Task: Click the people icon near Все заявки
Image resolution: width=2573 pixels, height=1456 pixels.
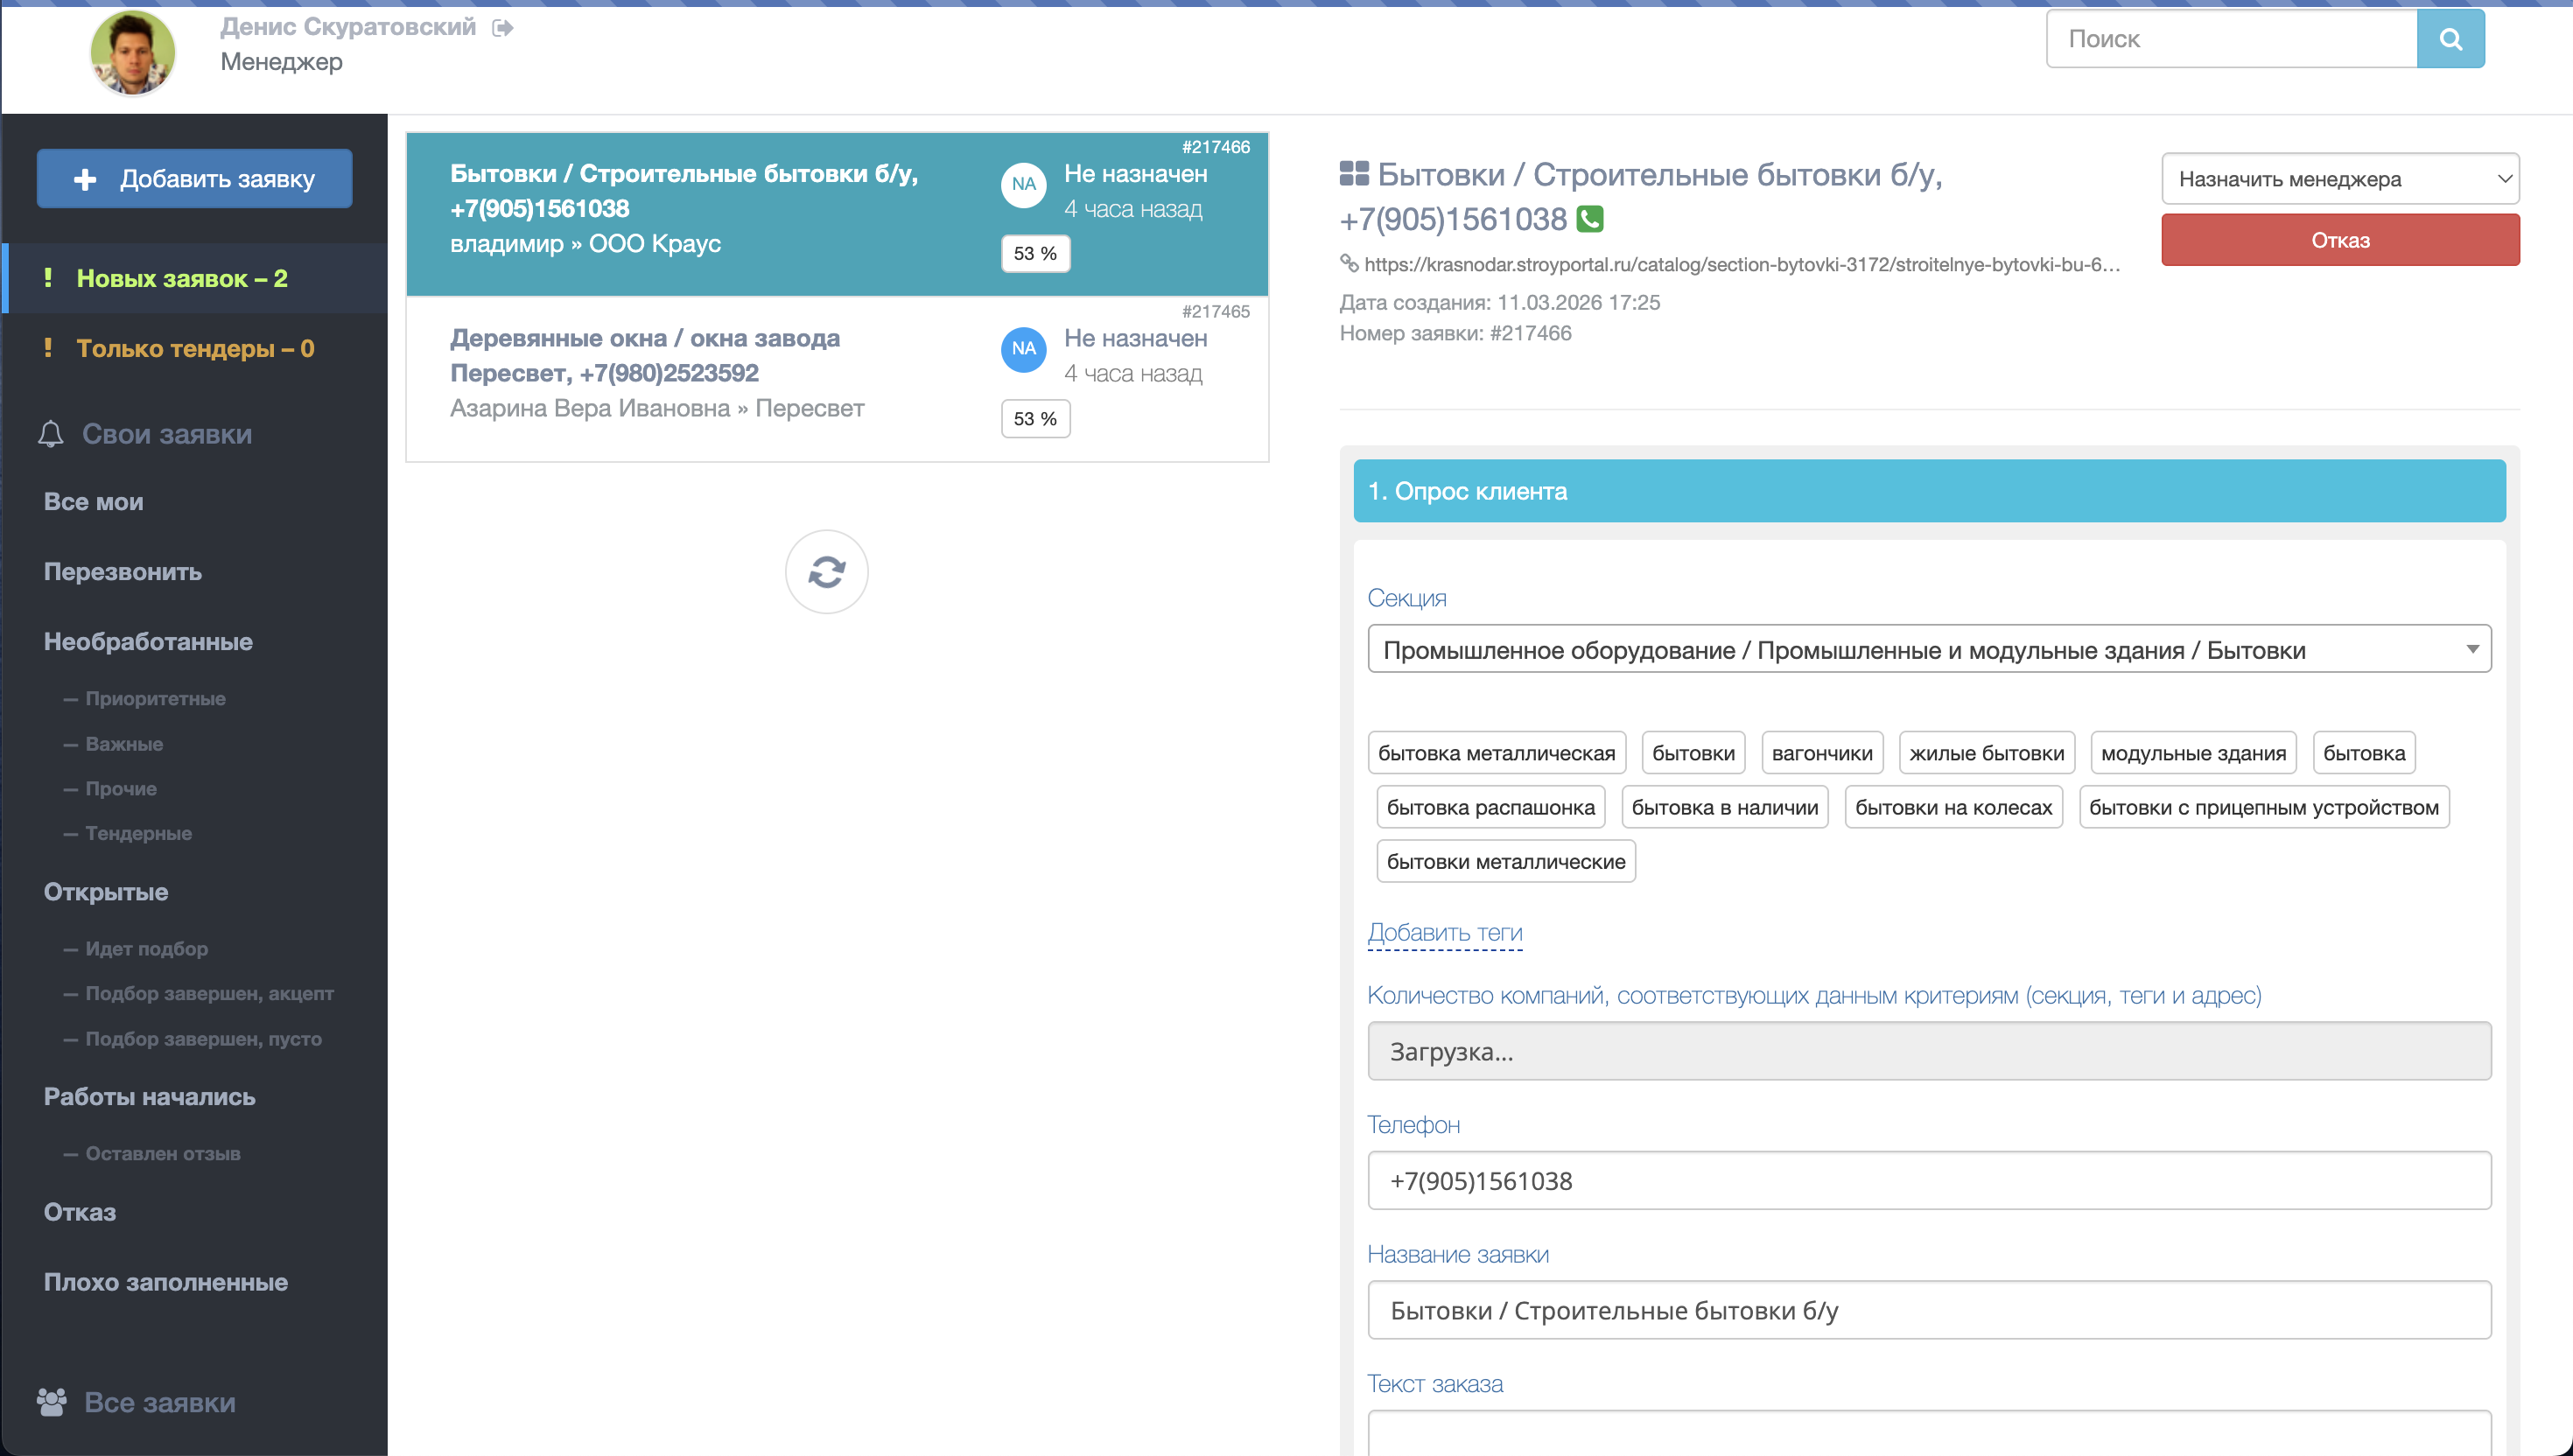Action: [x=52, y=1402]
